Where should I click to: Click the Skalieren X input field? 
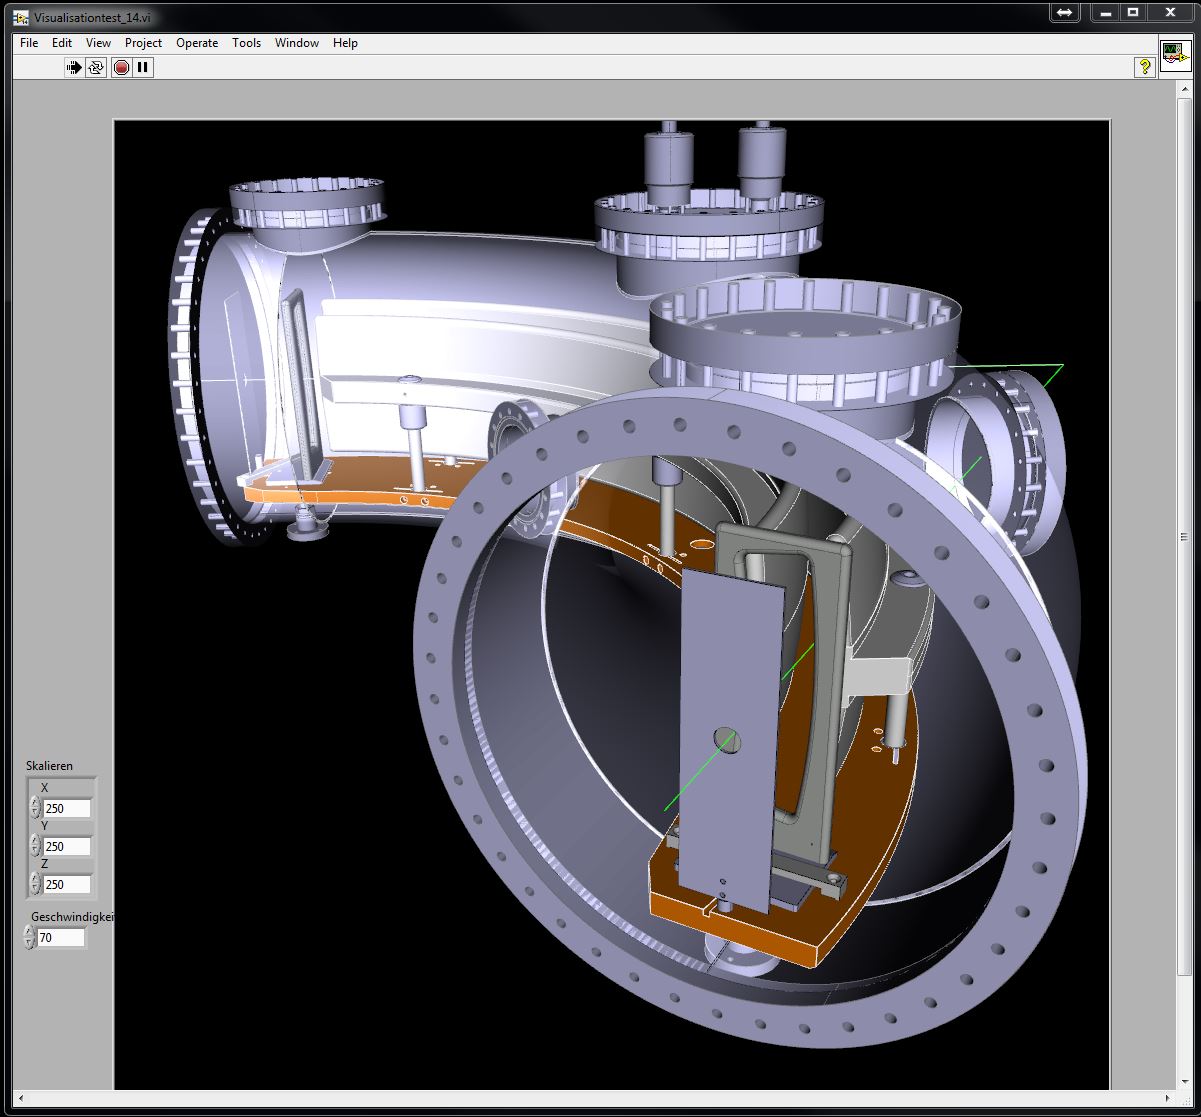pyautogui.click(x=67, y=809)
